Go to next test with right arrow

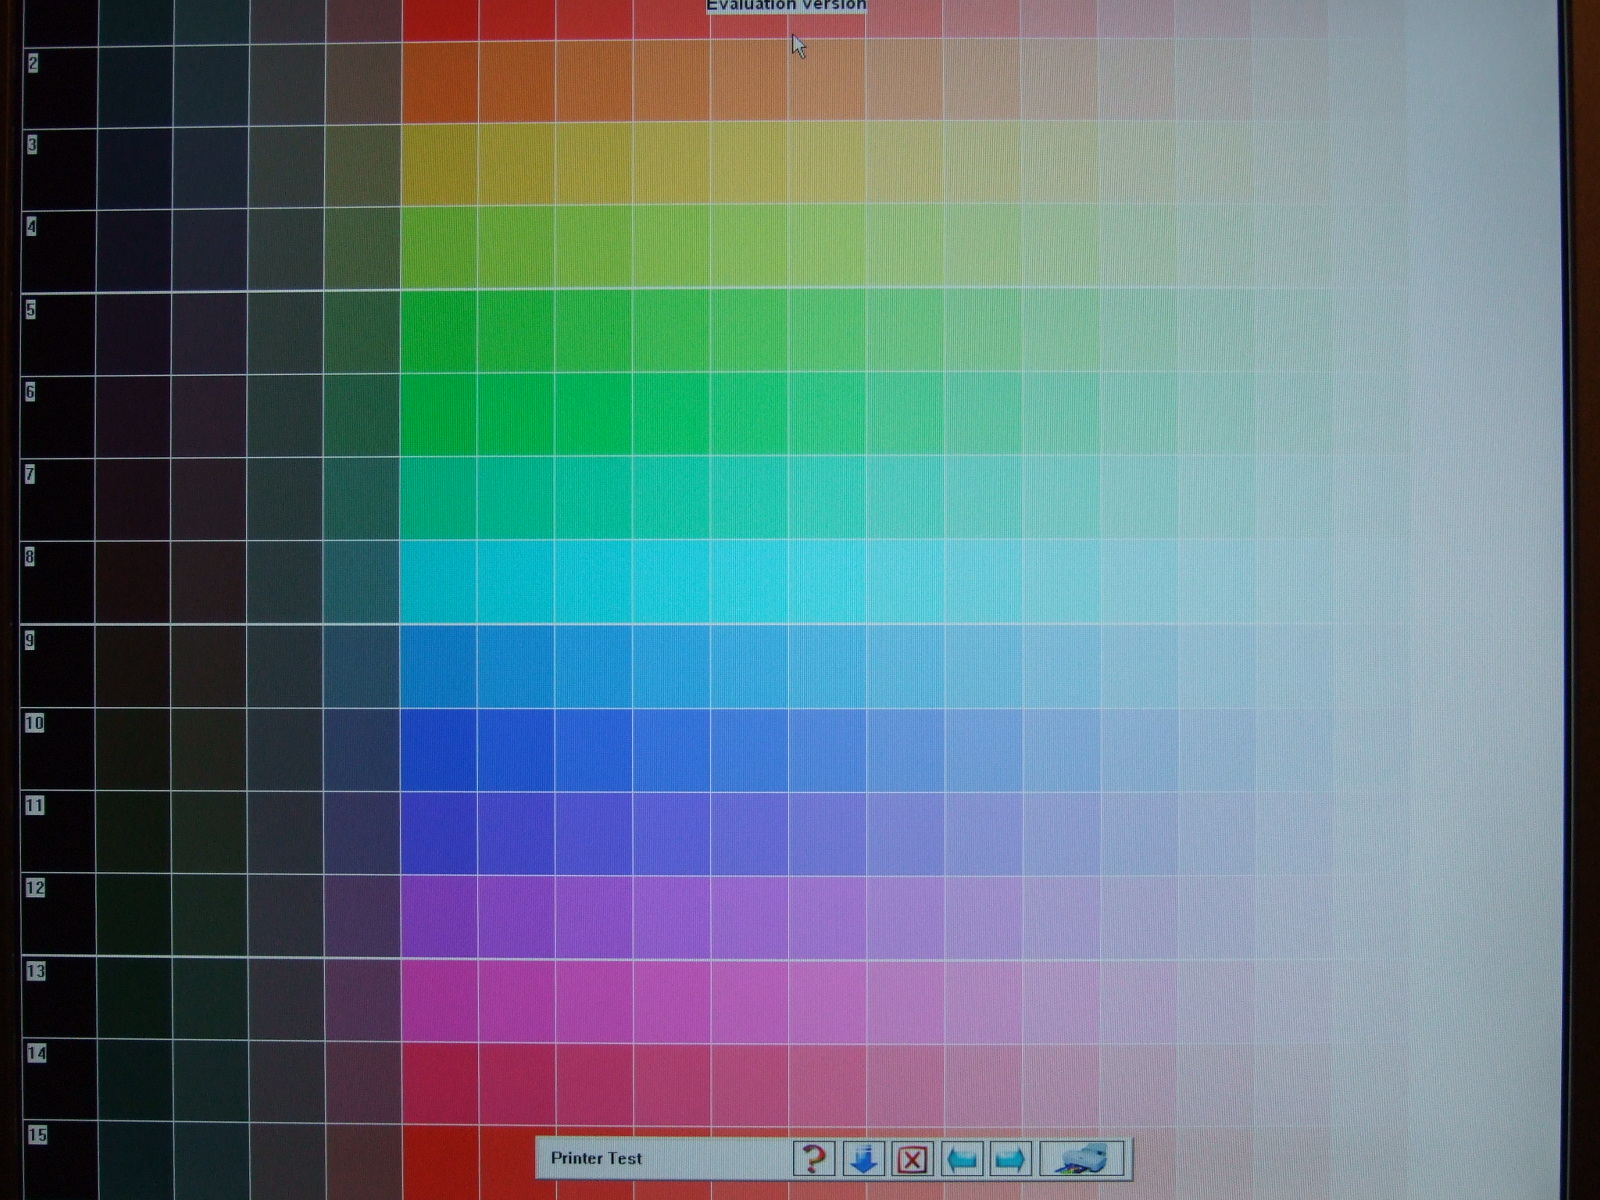[x=1010, y=1159]
